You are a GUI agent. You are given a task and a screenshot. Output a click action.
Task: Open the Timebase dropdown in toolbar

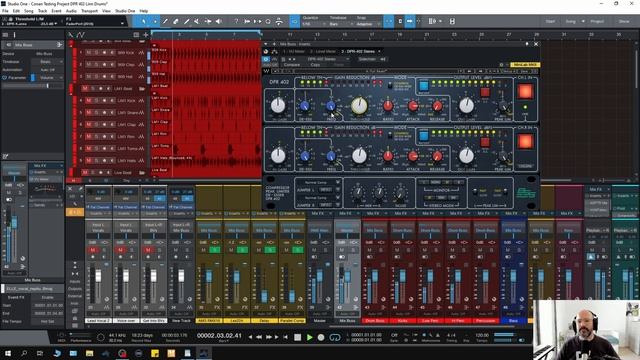point(340,24)
